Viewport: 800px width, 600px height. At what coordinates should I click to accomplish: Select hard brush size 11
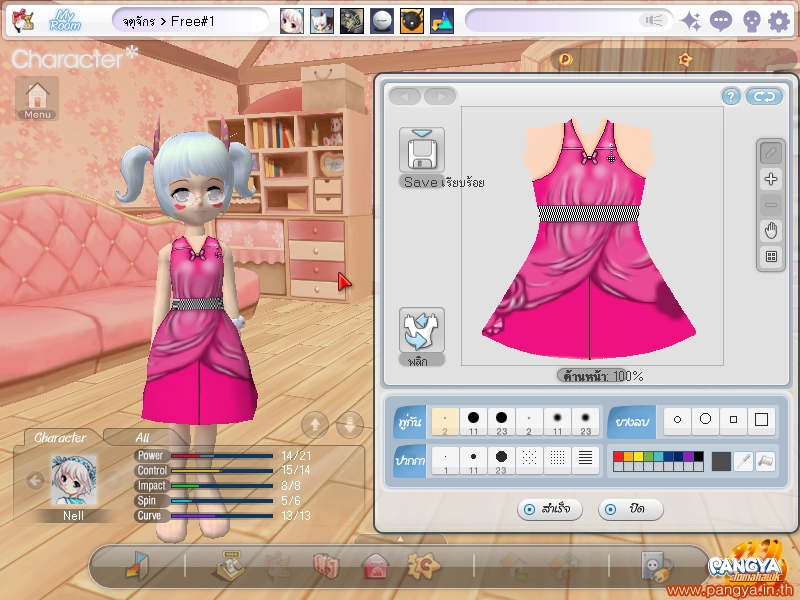(473, 422)
